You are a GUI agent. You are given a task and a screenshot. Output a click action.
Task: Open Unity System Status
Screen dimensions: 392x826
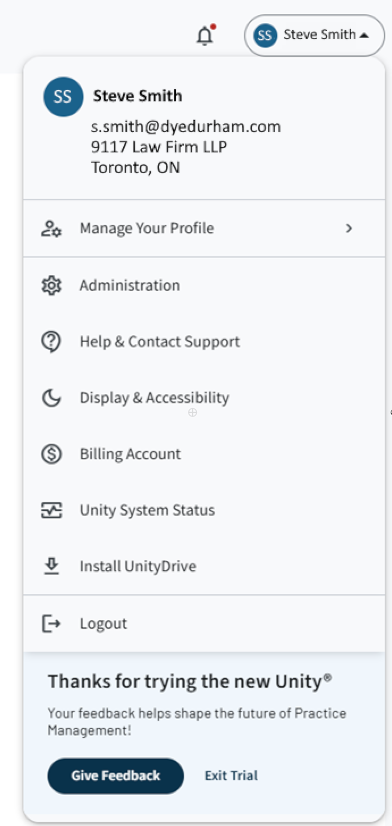click(204, 510)
